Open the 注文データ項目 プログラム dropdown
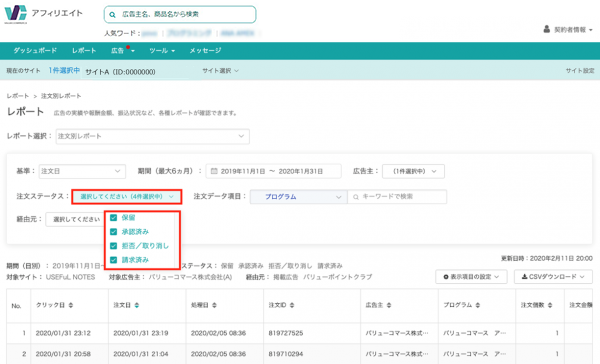 click(298, 197)
